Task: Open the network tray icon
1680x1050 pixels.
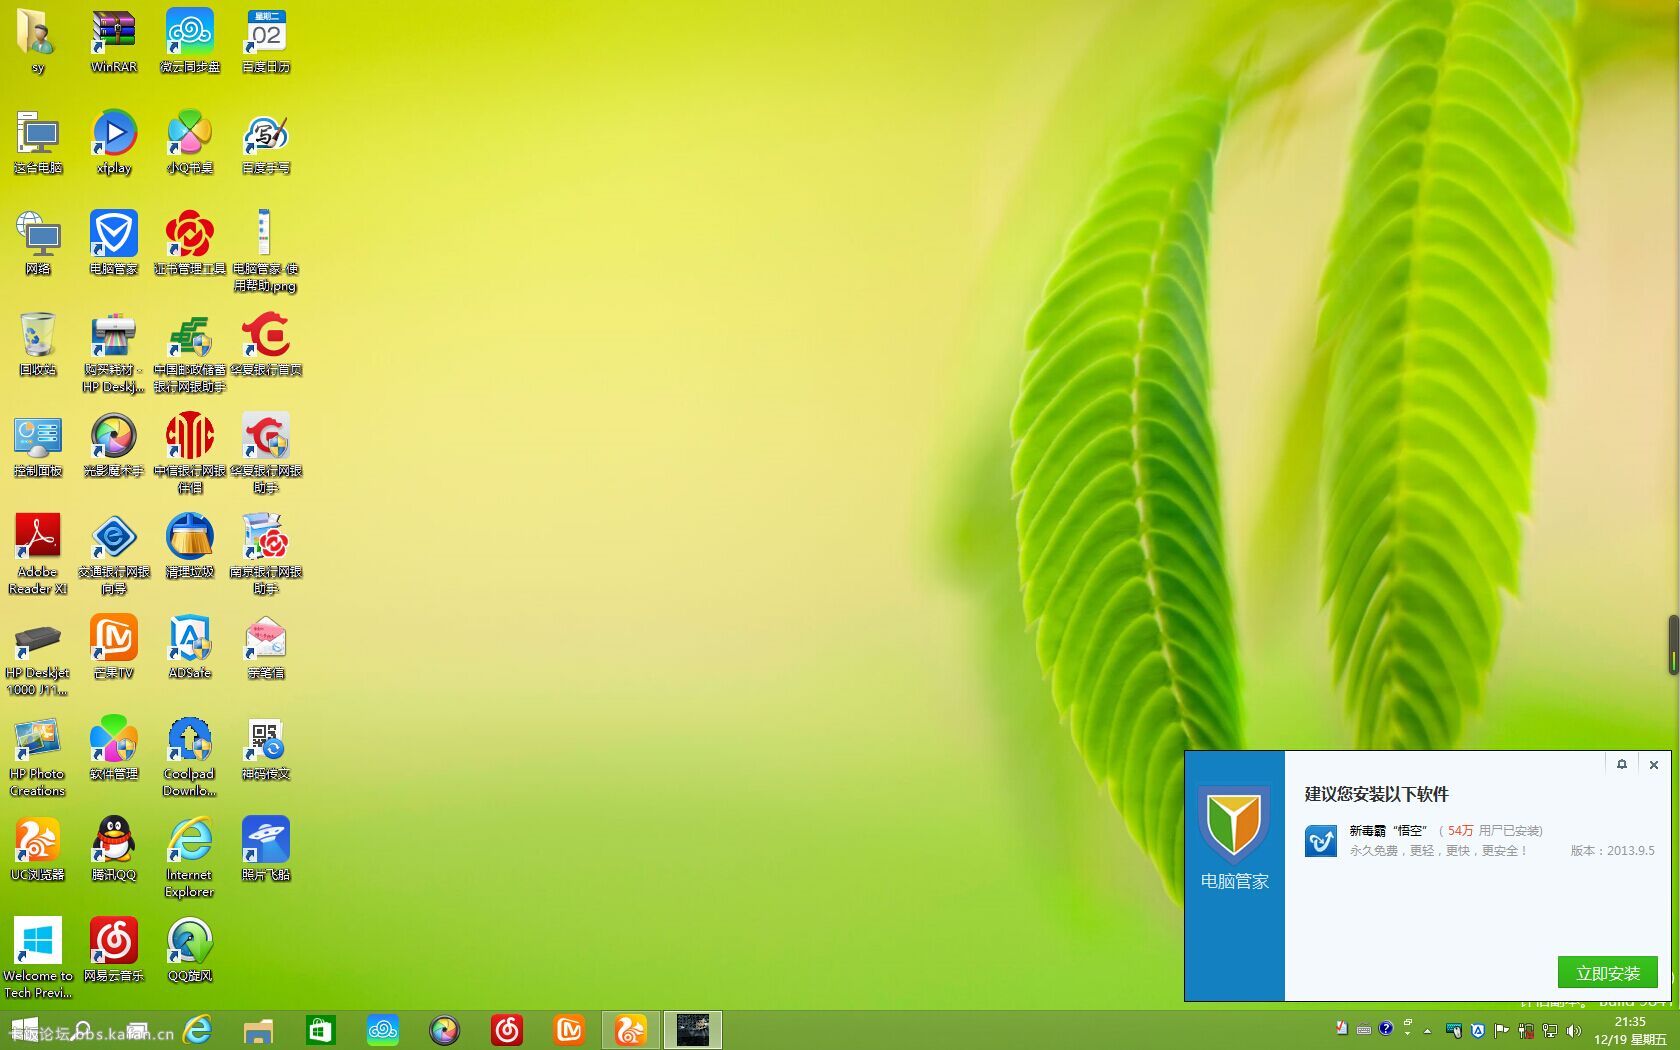Action: [x=1549, y=1030]
